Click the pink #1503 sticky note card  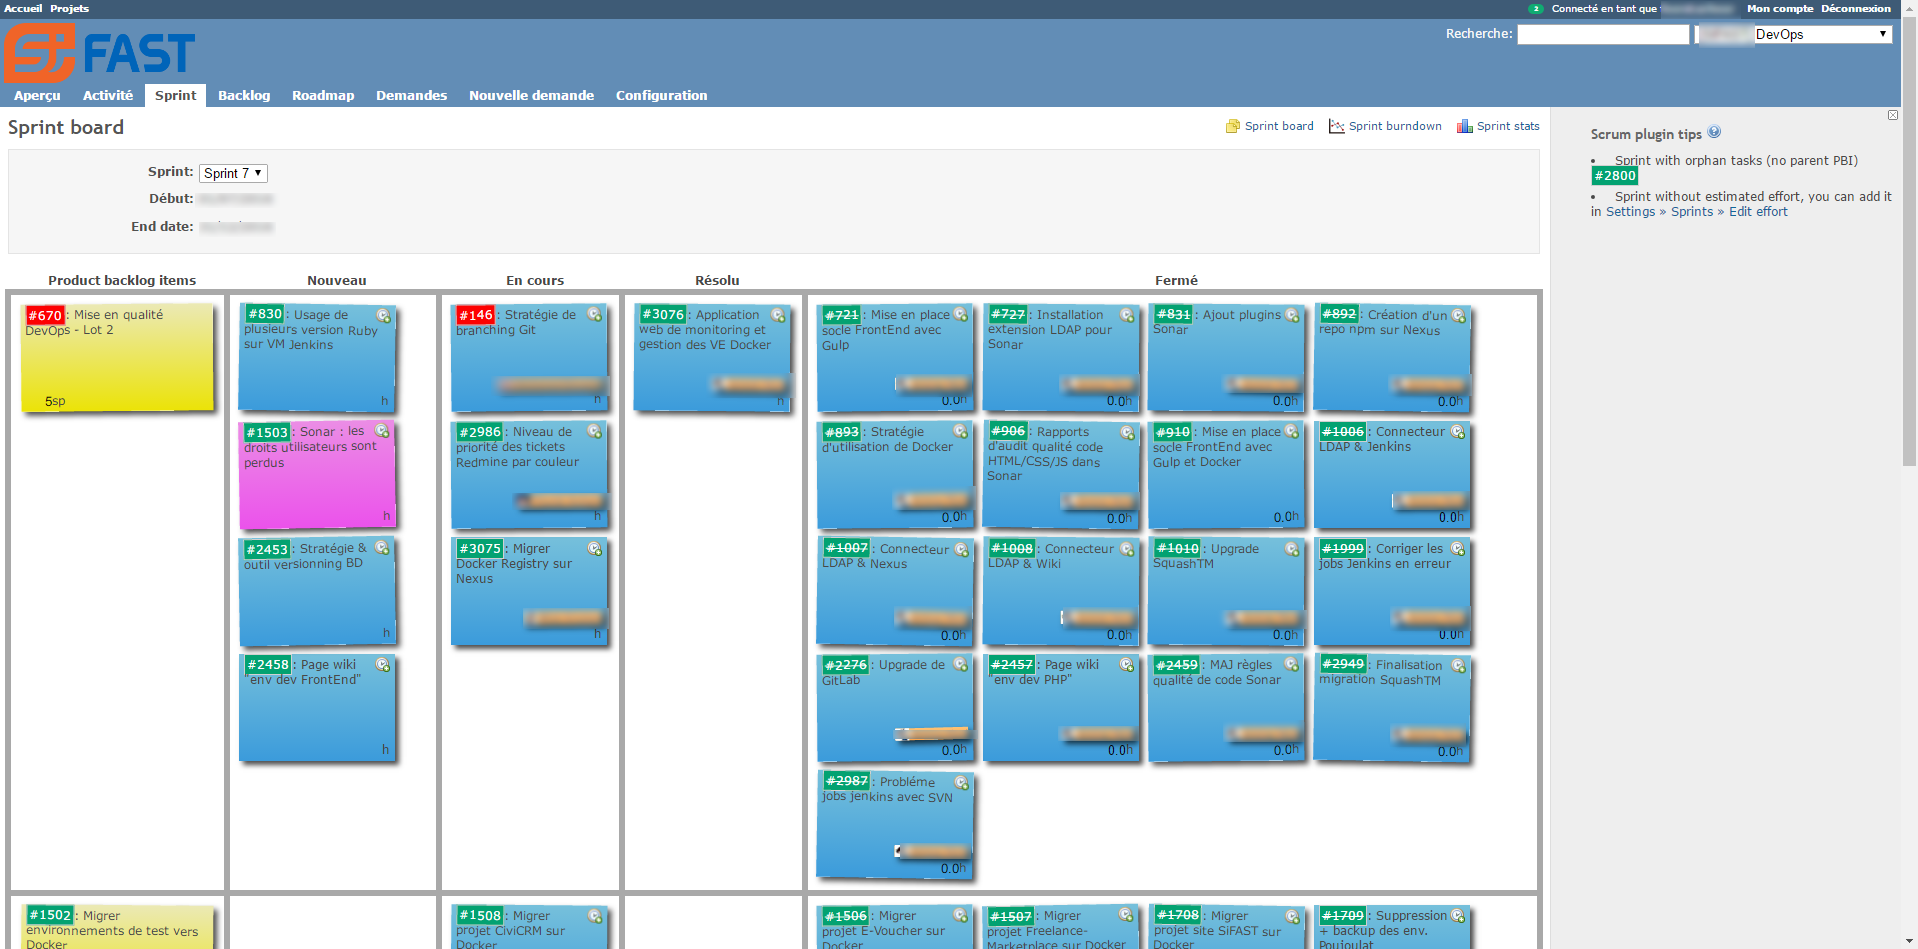317,475
